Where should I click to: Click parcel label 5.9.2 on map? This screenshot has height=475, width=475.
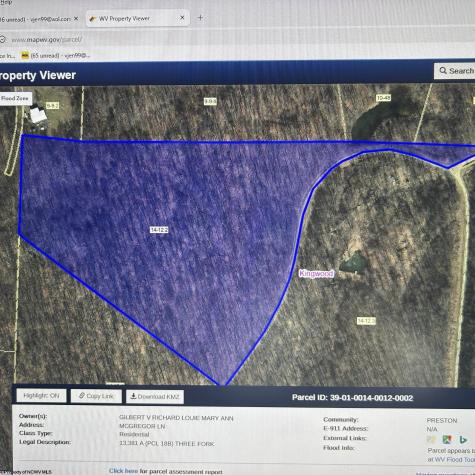[52, 106]
